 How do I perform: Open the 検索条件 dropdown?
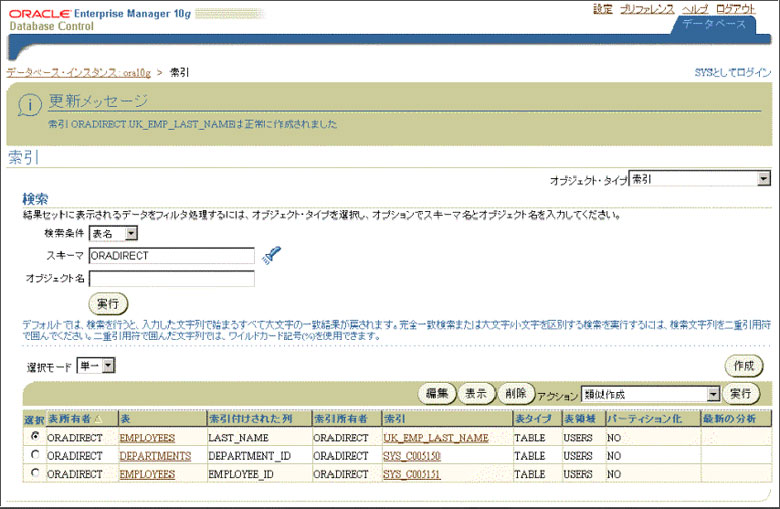tap(131, 234)
